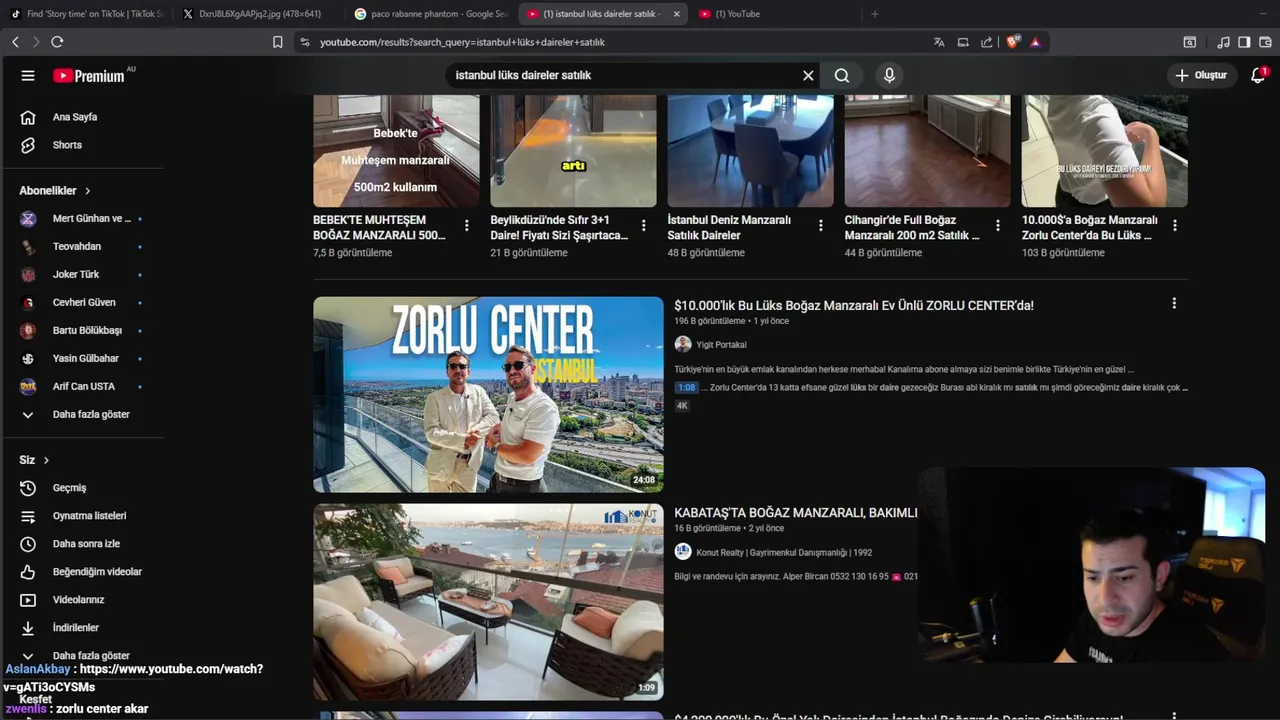Open the Brave playlist music icon
The height and width of the screenshot is (720, 1280).
click(1223, 42)
